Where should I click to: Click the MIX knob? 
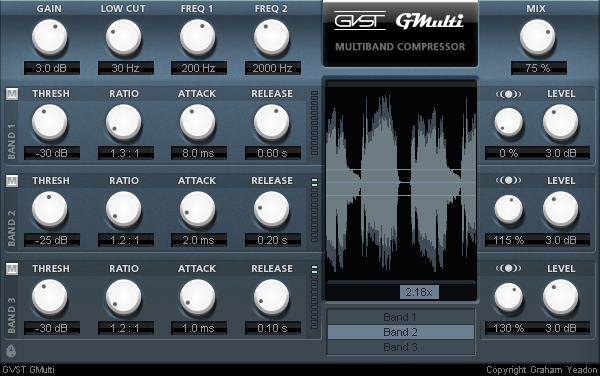(x=538, y=37)
